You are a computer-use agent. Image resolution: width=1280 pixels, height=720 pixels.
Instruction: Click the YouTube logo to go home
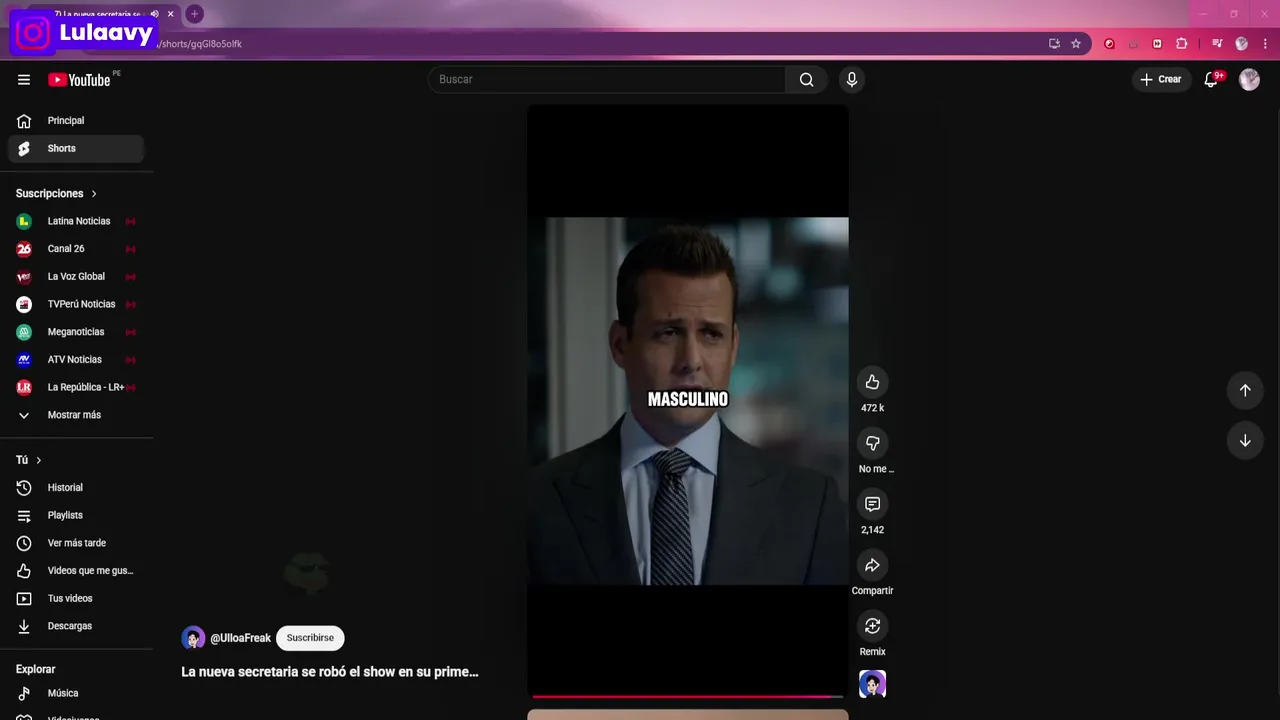click(x=79, y=80)
